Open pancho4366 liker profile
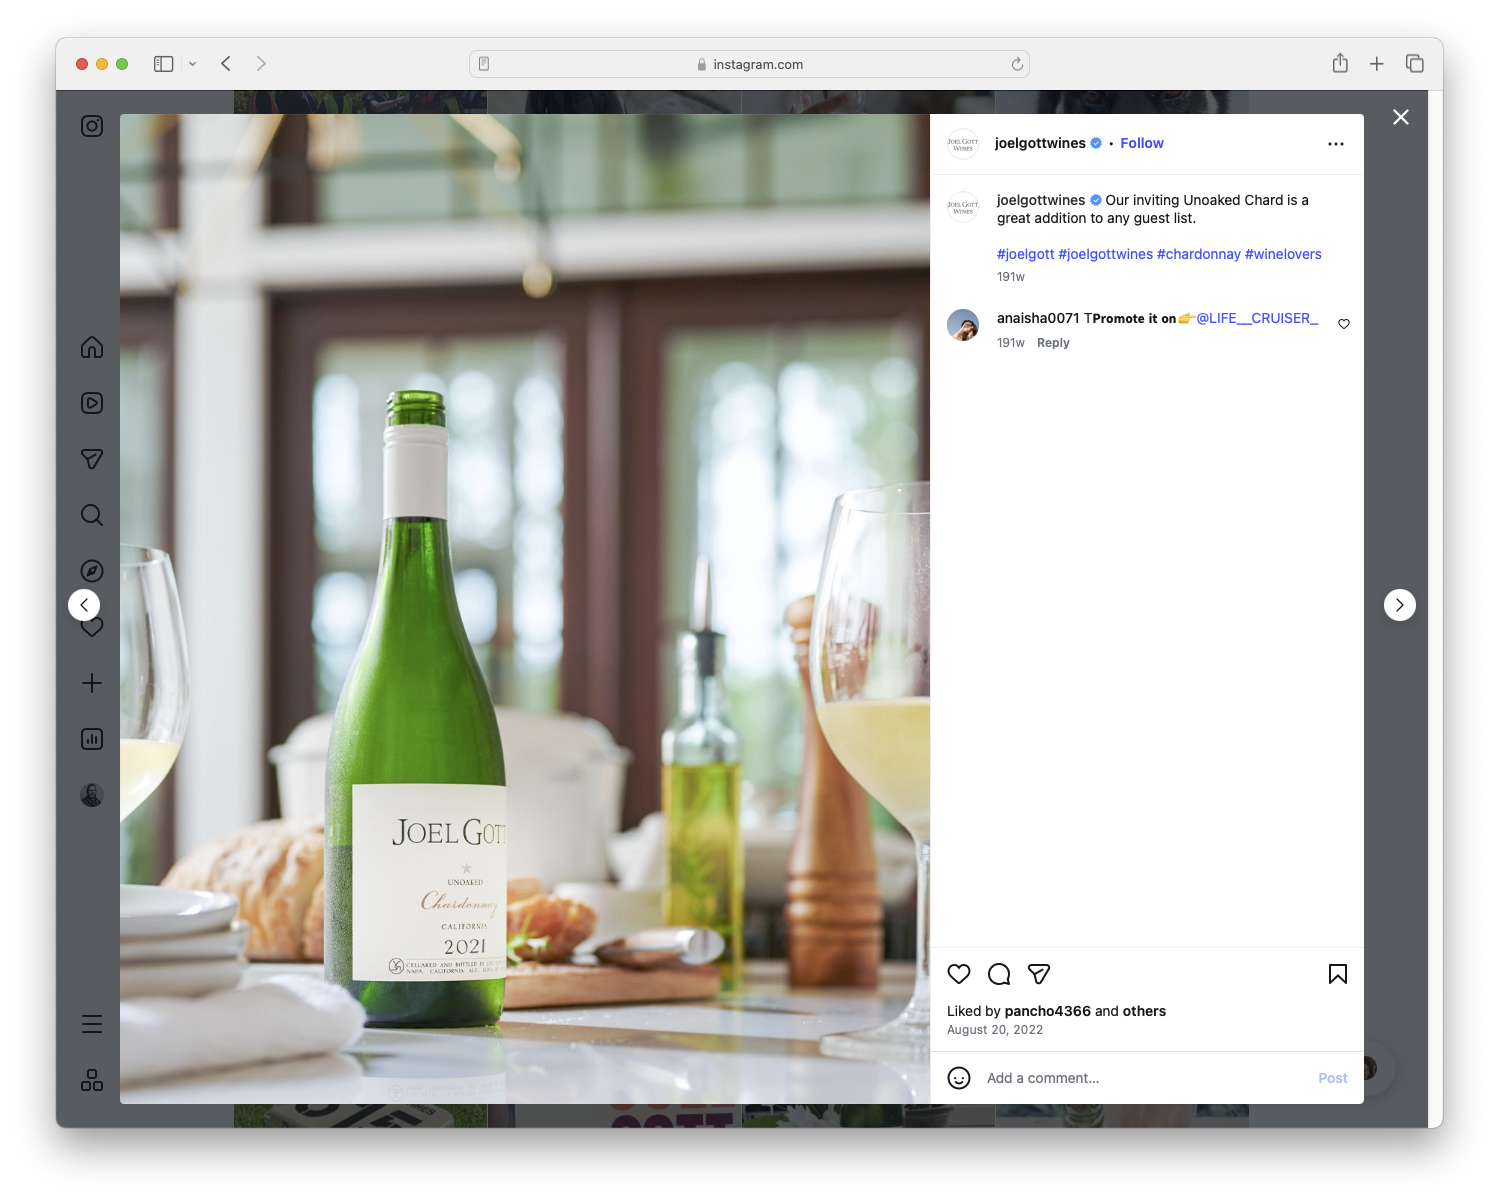This screenshot has height=1202, width=1499. (x=1047, y=1011)
